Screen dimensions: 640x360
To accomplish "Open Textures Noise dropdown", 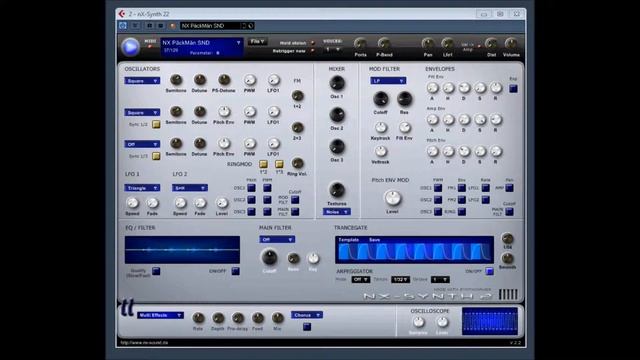I will (337, 212).
